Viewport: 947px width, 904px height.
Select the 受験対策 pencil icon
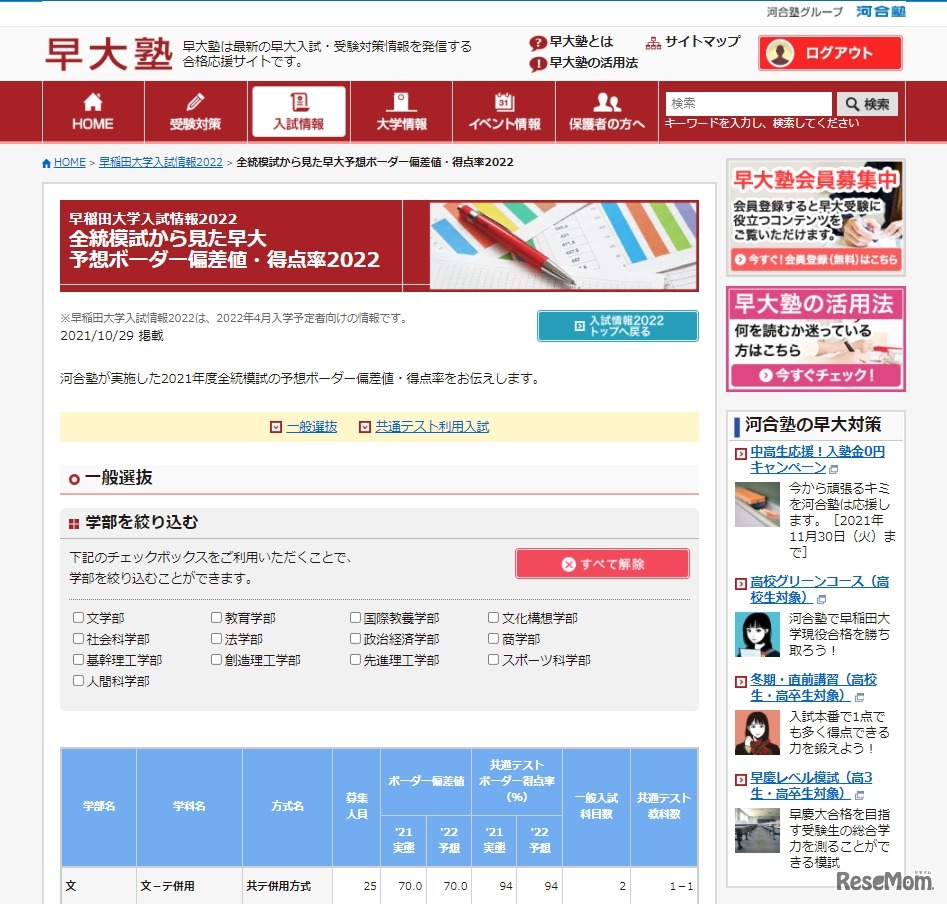click(197, 100)
